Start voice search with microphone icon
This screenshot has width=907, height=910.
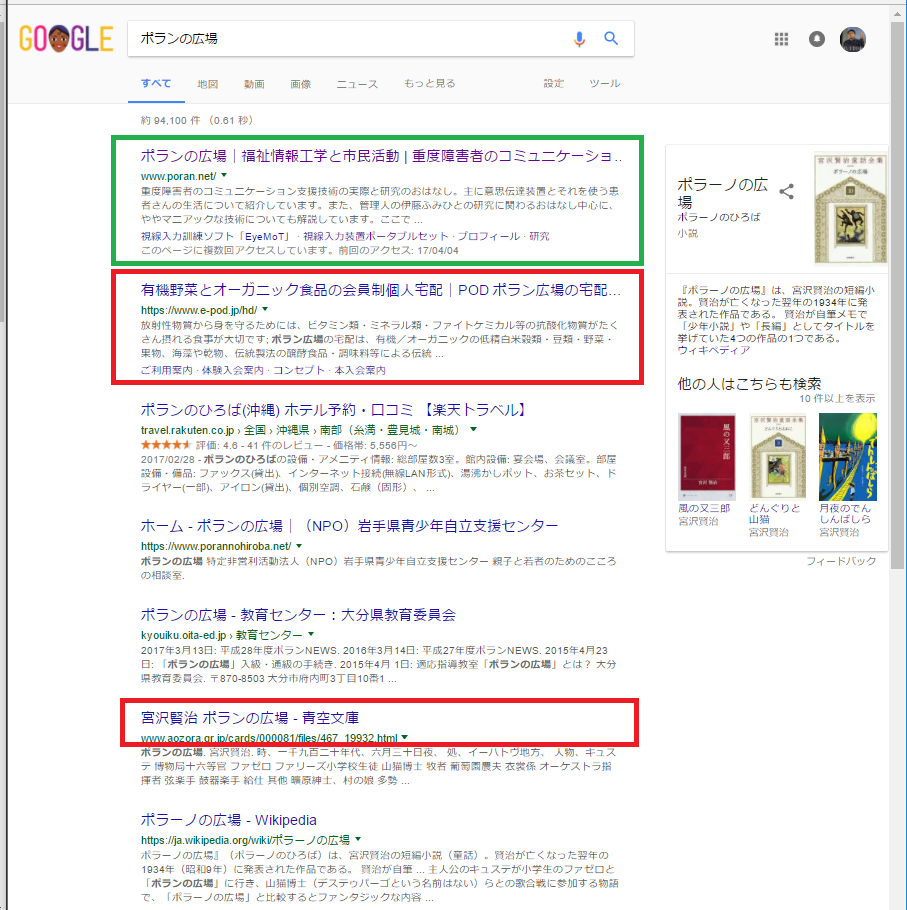tap(579, 39)
